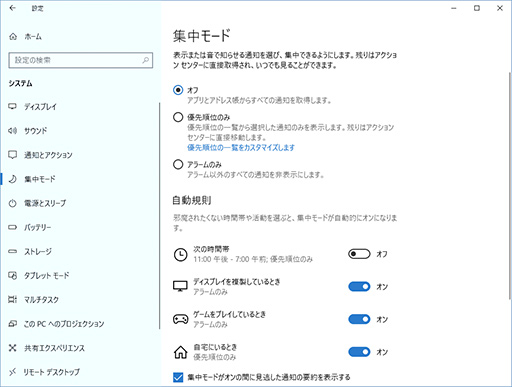Open サウンド settings page
The image size is (512, 387).
pyautogui.click(x=80, y=131)
